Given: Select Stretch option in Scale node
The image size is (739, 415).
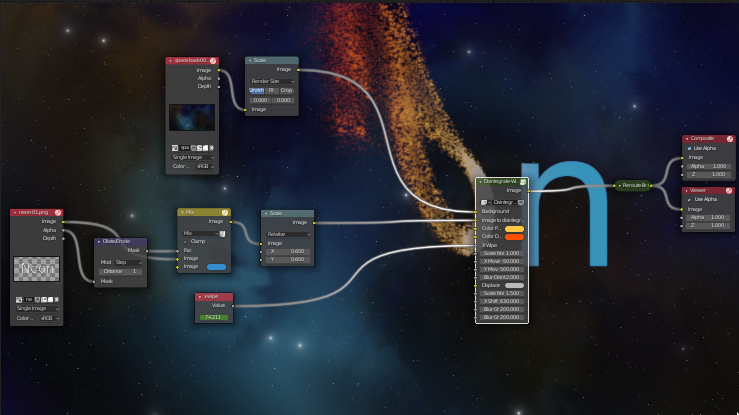Looking at the screenshot, I should click(x=256, y=90).
